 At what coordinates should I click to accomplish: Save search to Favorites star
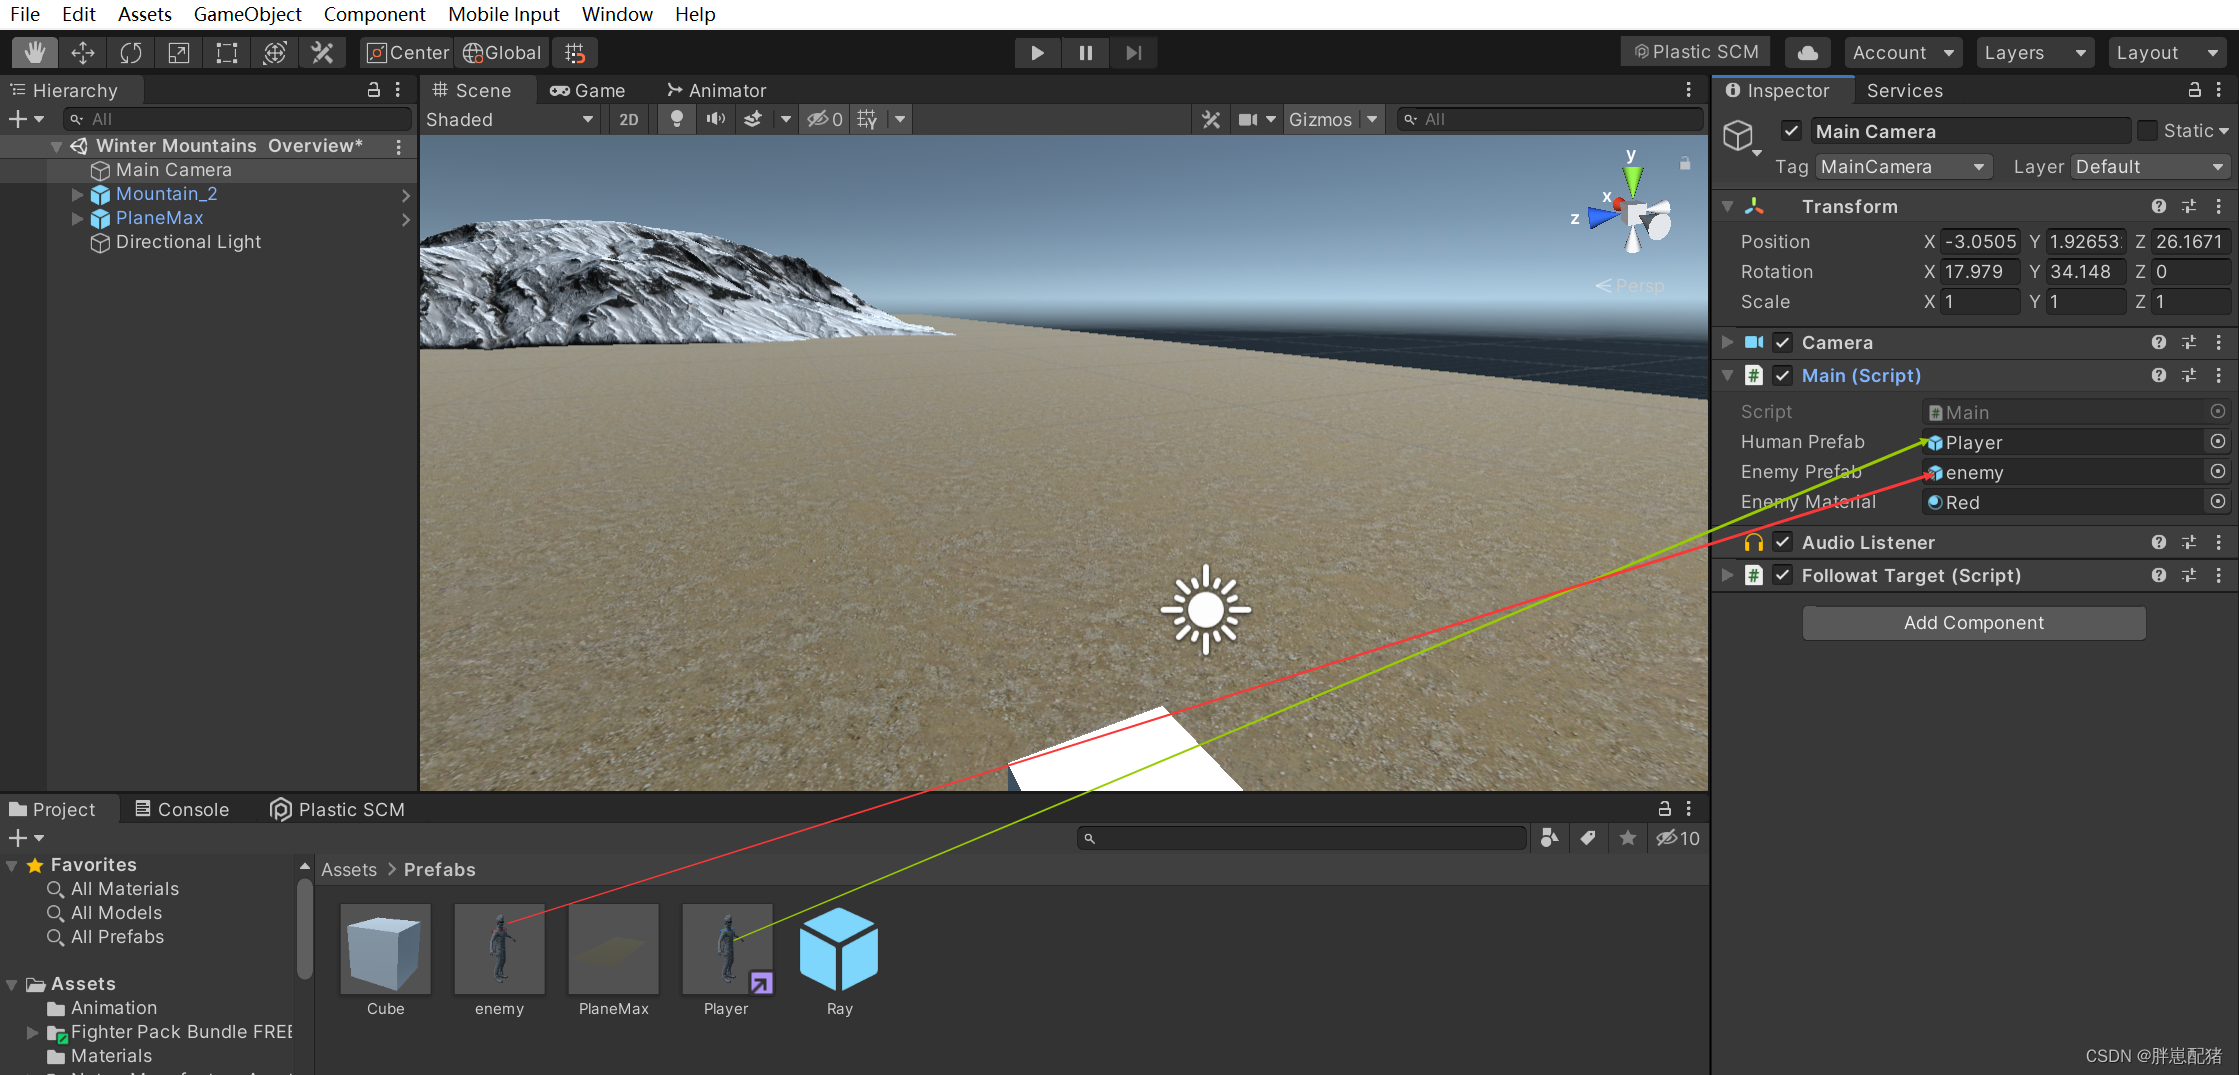click(x=1628, y=838)
